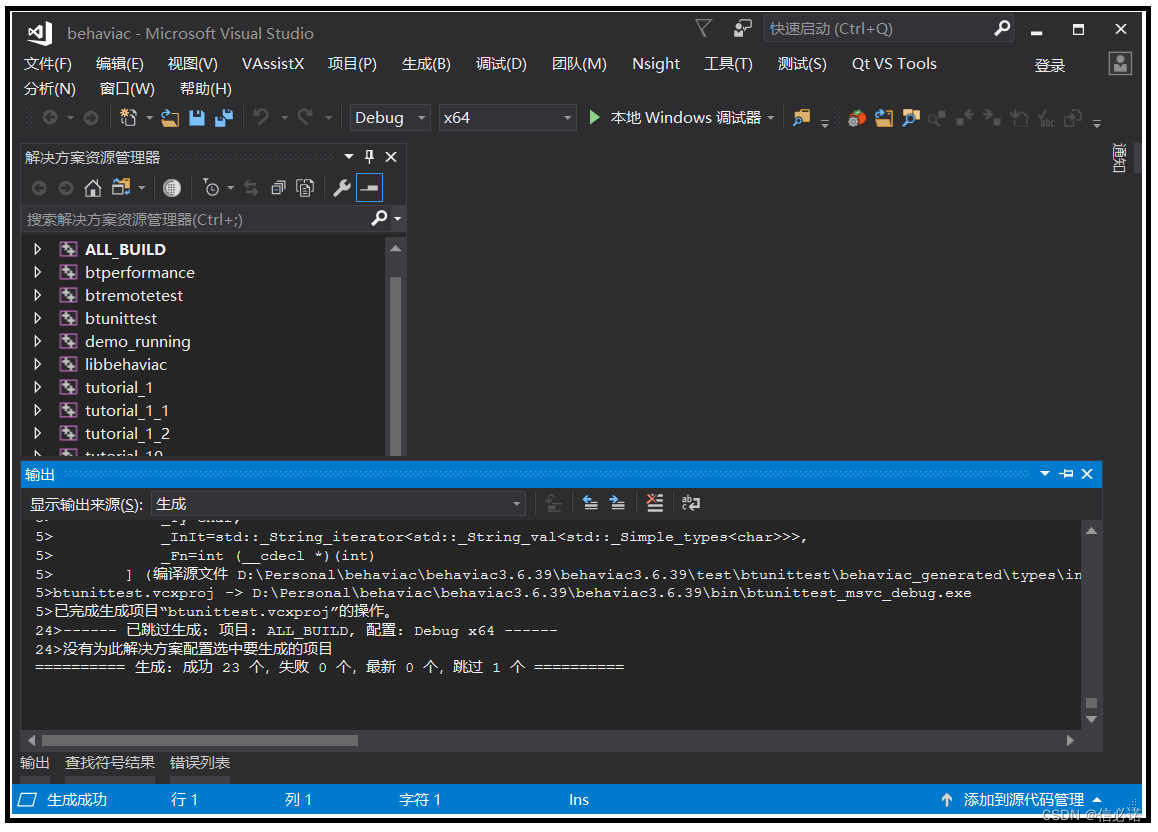Click the Redo arrow icon
Viewport: 1158px width, 832px height.
(305, 117)
